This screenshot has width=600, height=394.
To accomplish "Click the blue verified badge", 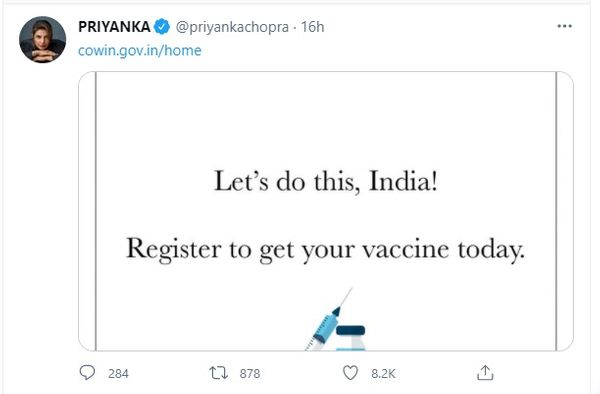I will pyautogui.click(x=162, y=27).
